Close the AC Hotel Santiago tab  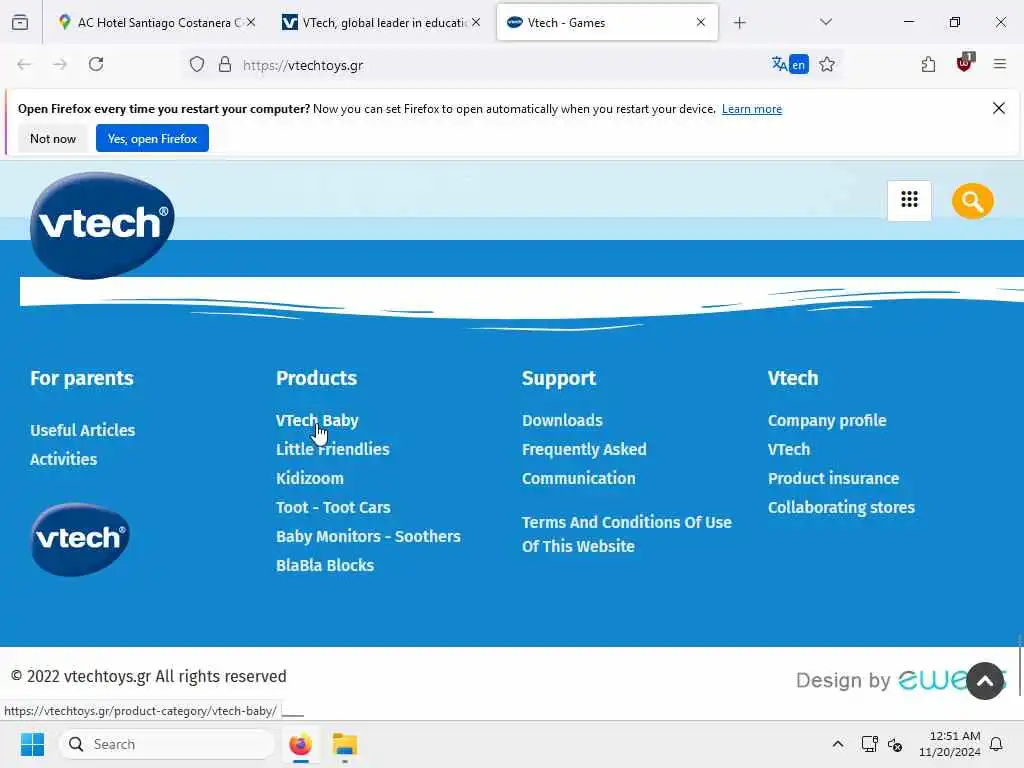coord(251,22)
